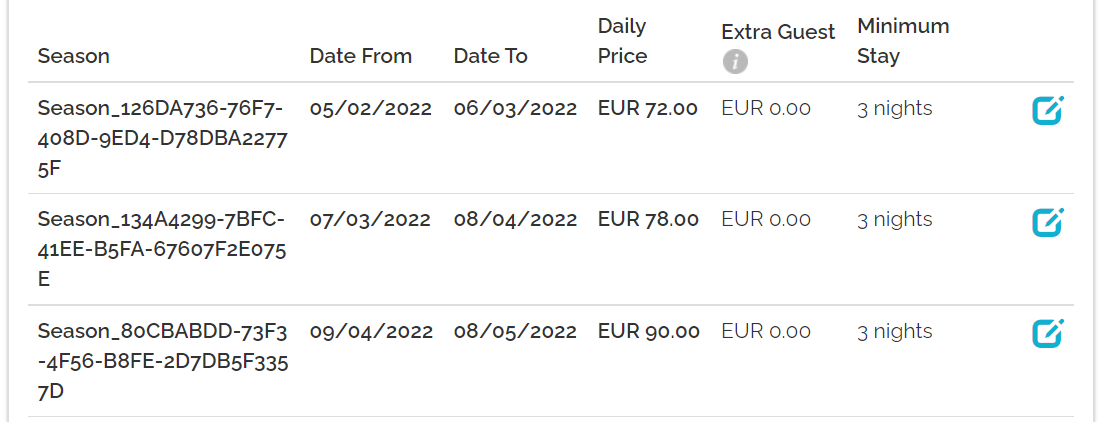This screenshot has width=1102, height=422.
Task: Click the EUR 78.00 daily price
Action: pos(648,220)
